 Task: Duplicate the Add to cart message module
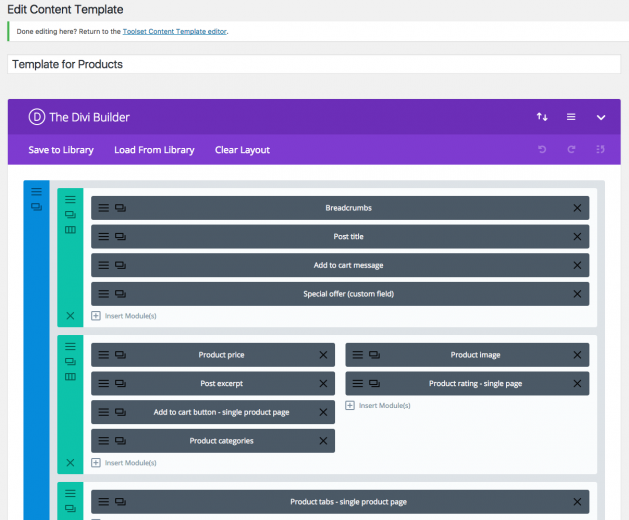pyautogui.click(x=120, y=265)
